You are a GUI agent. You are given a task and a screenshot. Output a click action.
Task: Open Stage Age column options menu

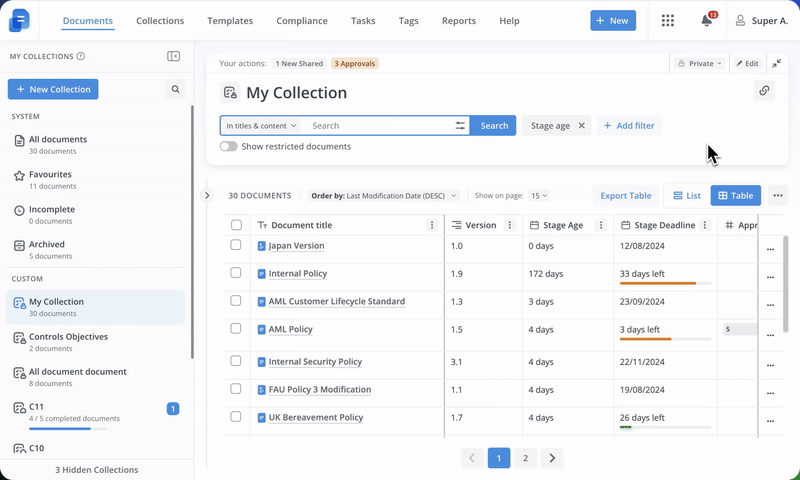(x=601, y=225)
